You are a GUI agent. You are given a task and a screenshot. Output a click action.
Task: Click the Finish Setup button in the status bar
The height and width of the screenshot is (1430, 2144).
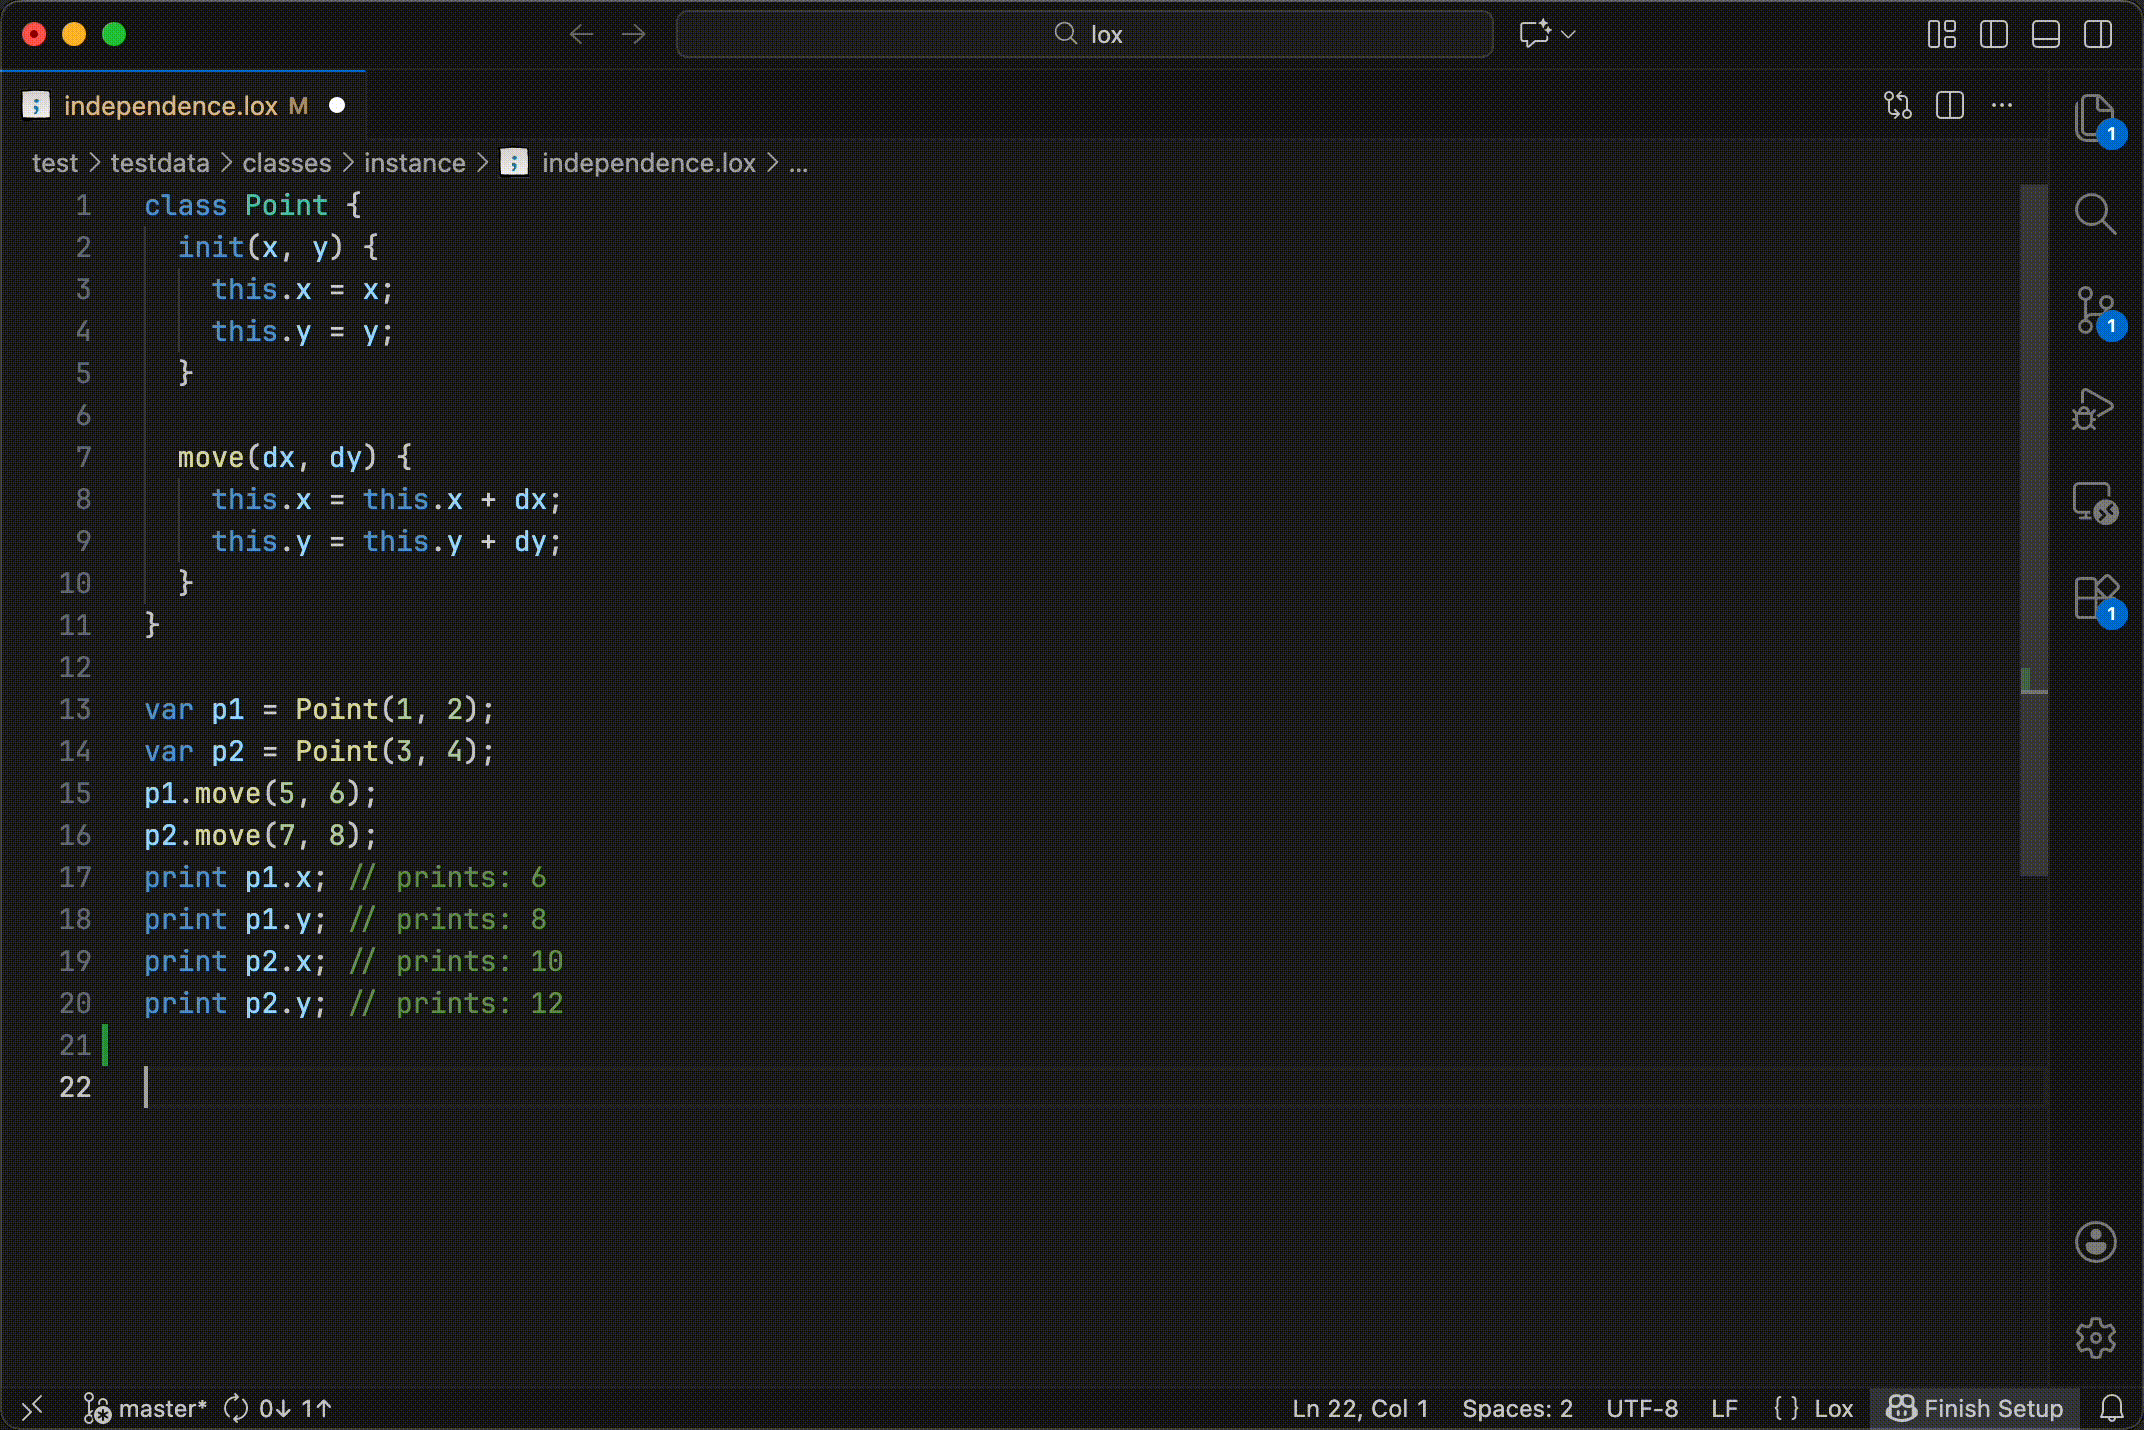pos(1974,1408)
